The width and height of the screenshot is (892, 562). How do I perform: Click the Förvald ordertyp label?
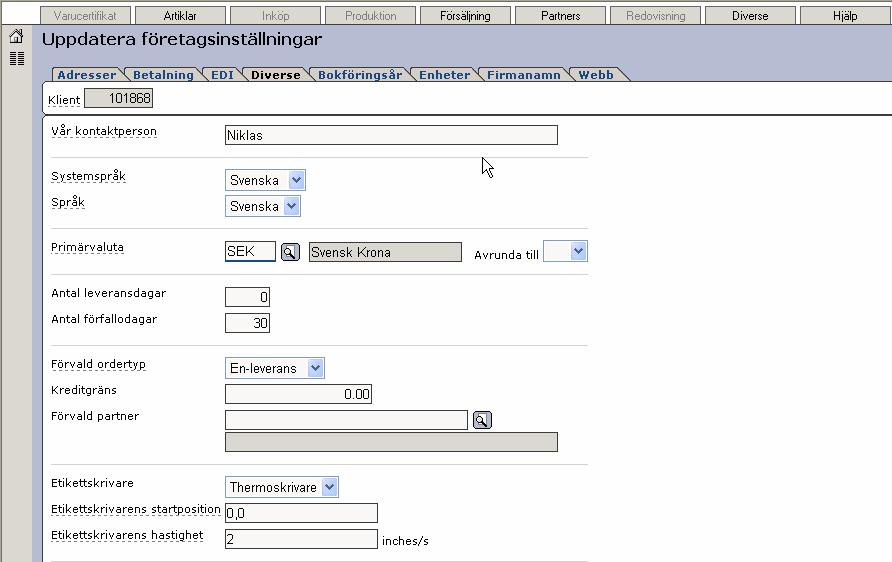(x=98, y=365)
